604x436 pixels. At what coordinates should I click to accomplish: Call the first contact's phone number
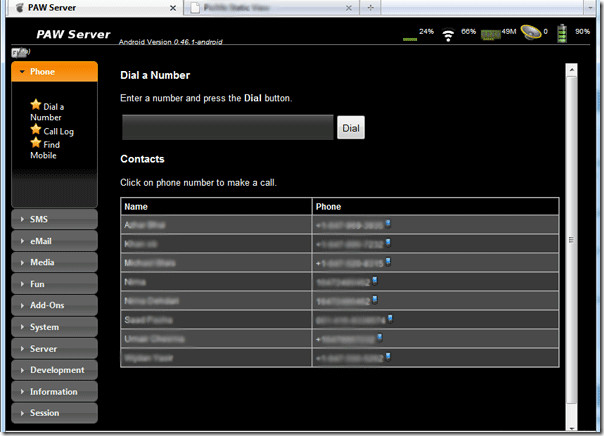[x=349, y=225]
